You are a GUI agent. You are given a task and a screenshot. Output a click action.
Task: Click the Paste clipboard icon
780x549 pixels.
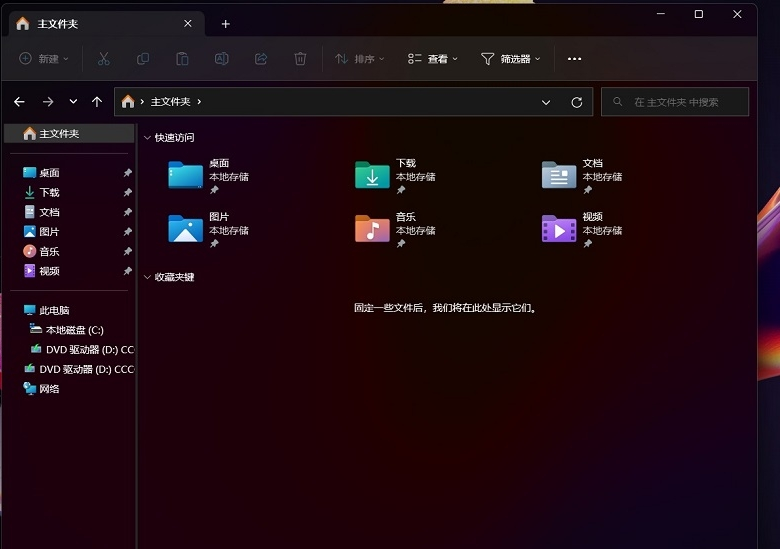[182, 59]
